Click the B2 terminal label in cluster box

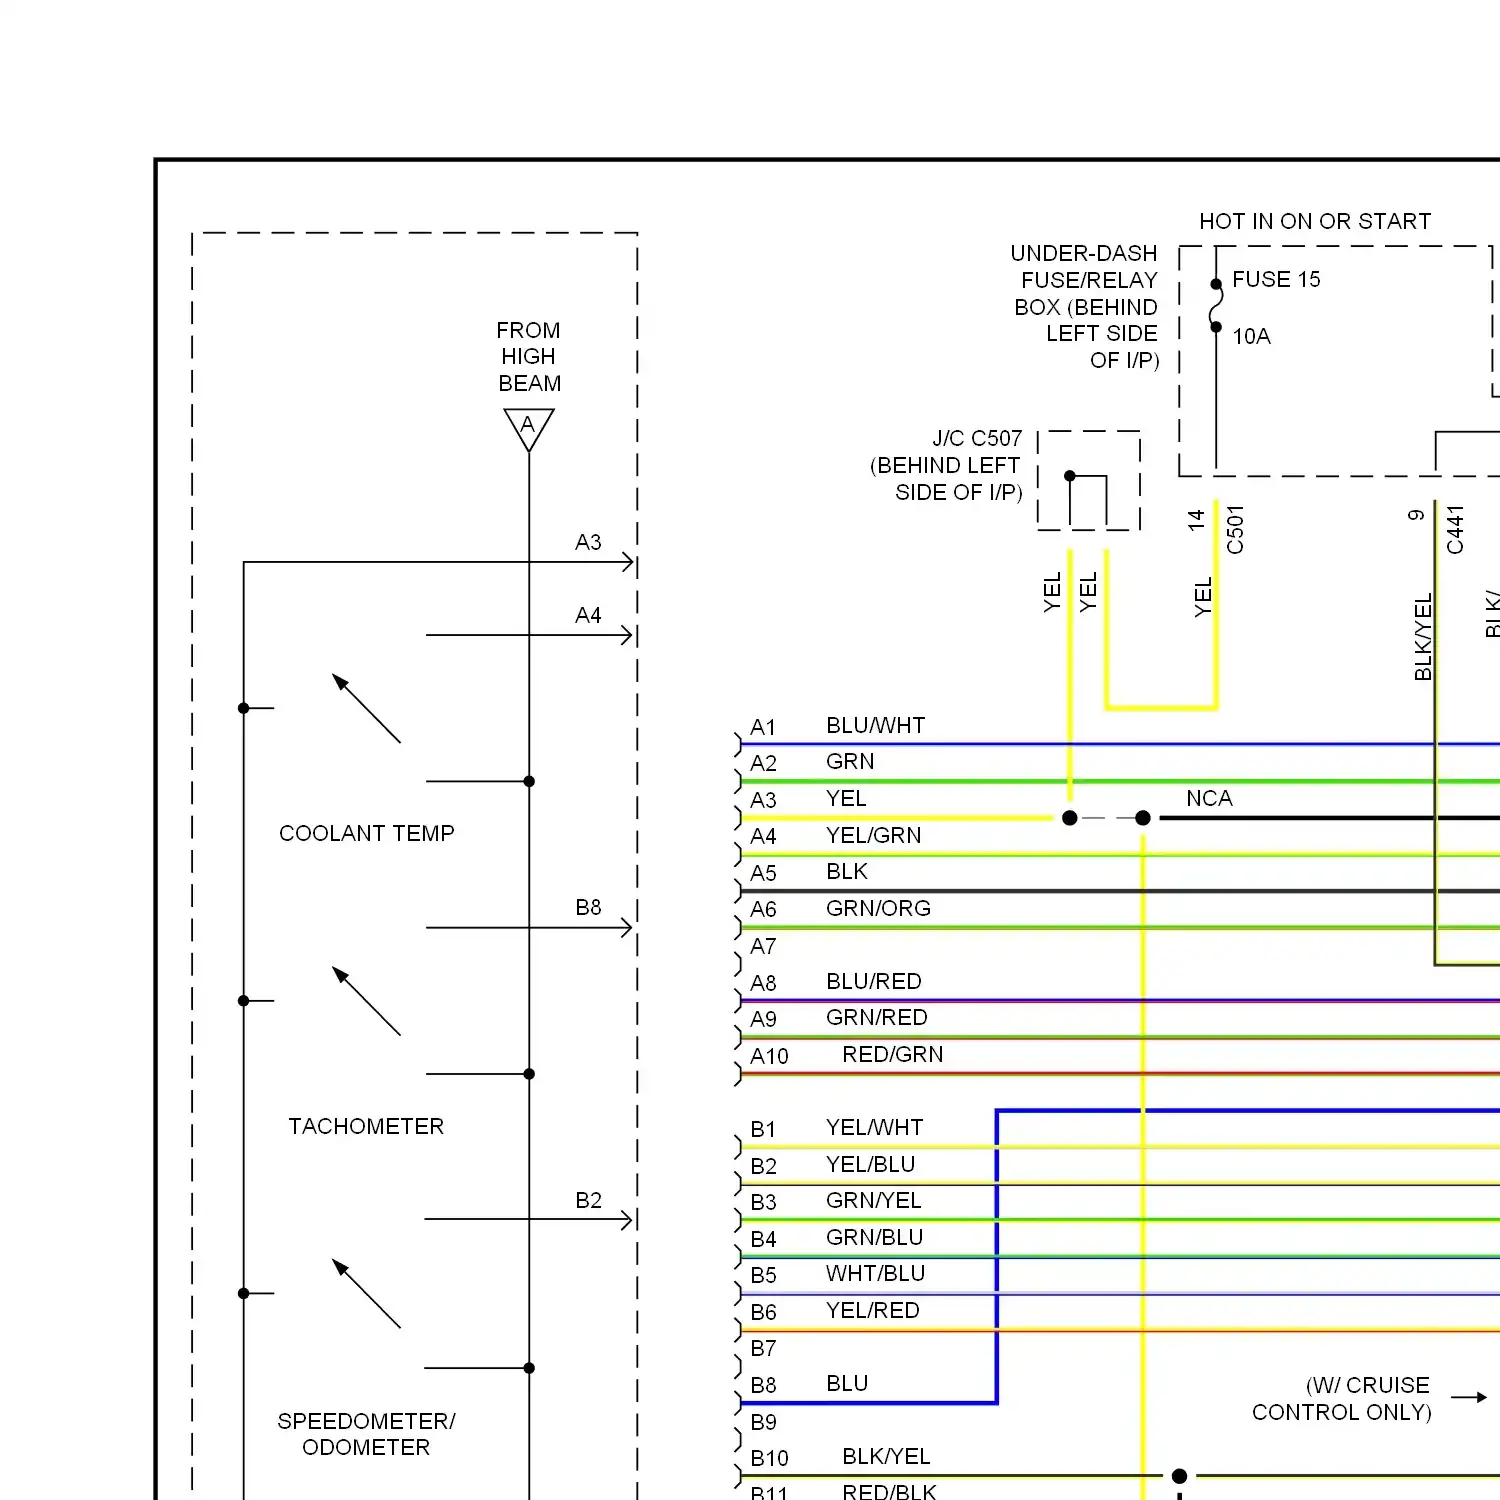(x=588, y=1200)
